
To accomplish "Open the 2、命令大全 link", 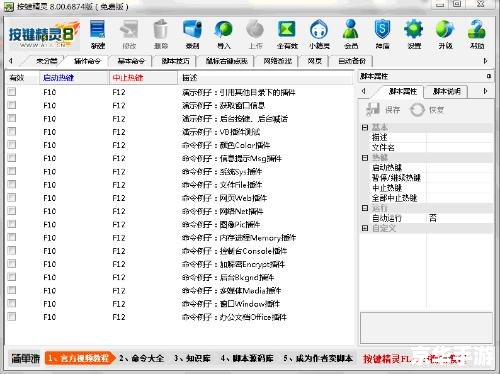I will (142, 358).
